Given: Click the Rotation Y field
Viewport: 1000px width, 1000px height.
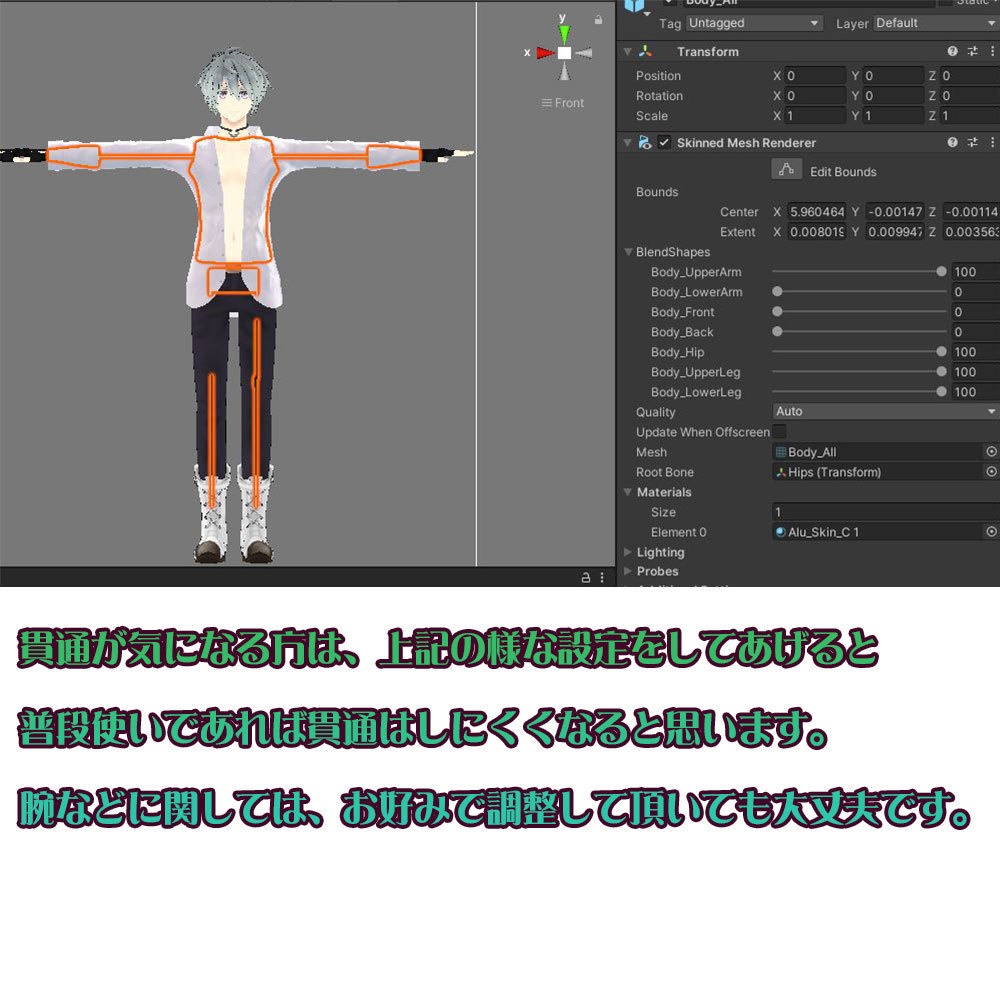Looking at the screenshot, I should 893,96.
